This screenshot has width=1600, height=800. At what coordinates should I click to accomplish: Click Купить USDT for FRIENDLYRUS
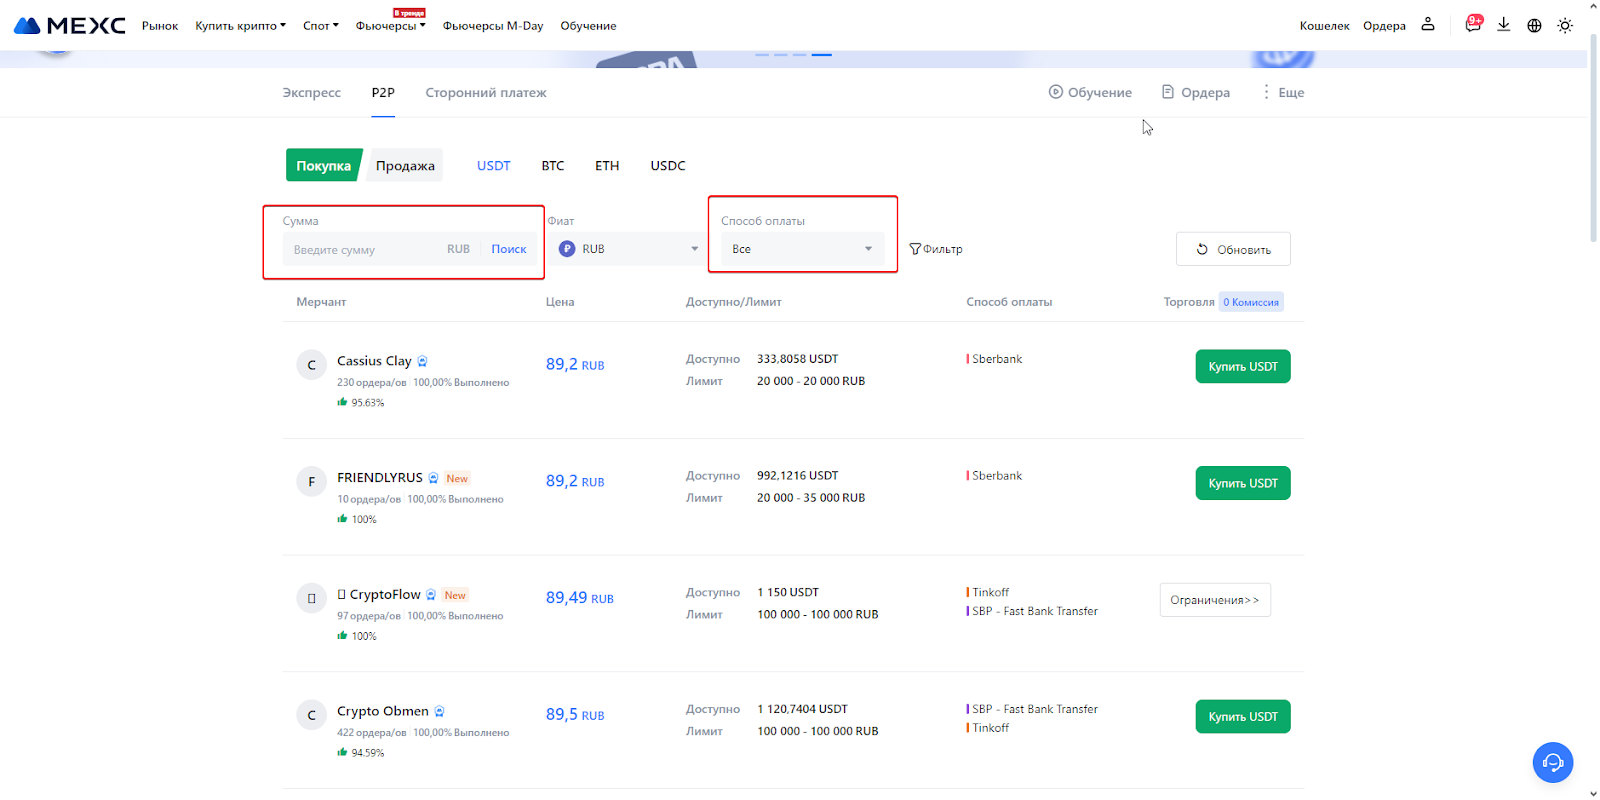click(1243, 483)
